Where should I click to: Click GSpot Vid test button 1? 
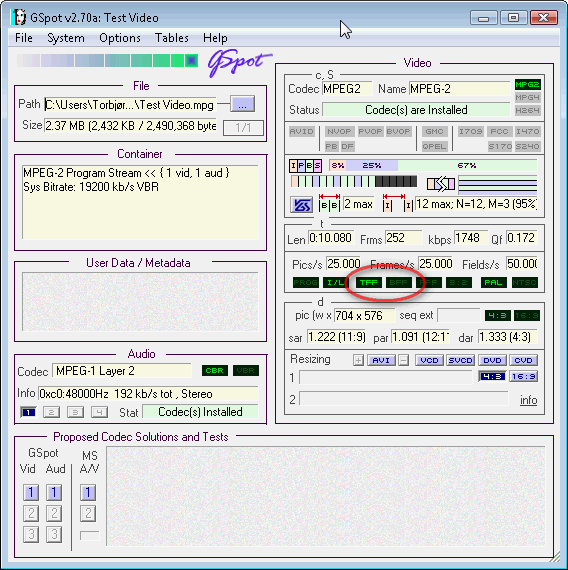point(31,493)
